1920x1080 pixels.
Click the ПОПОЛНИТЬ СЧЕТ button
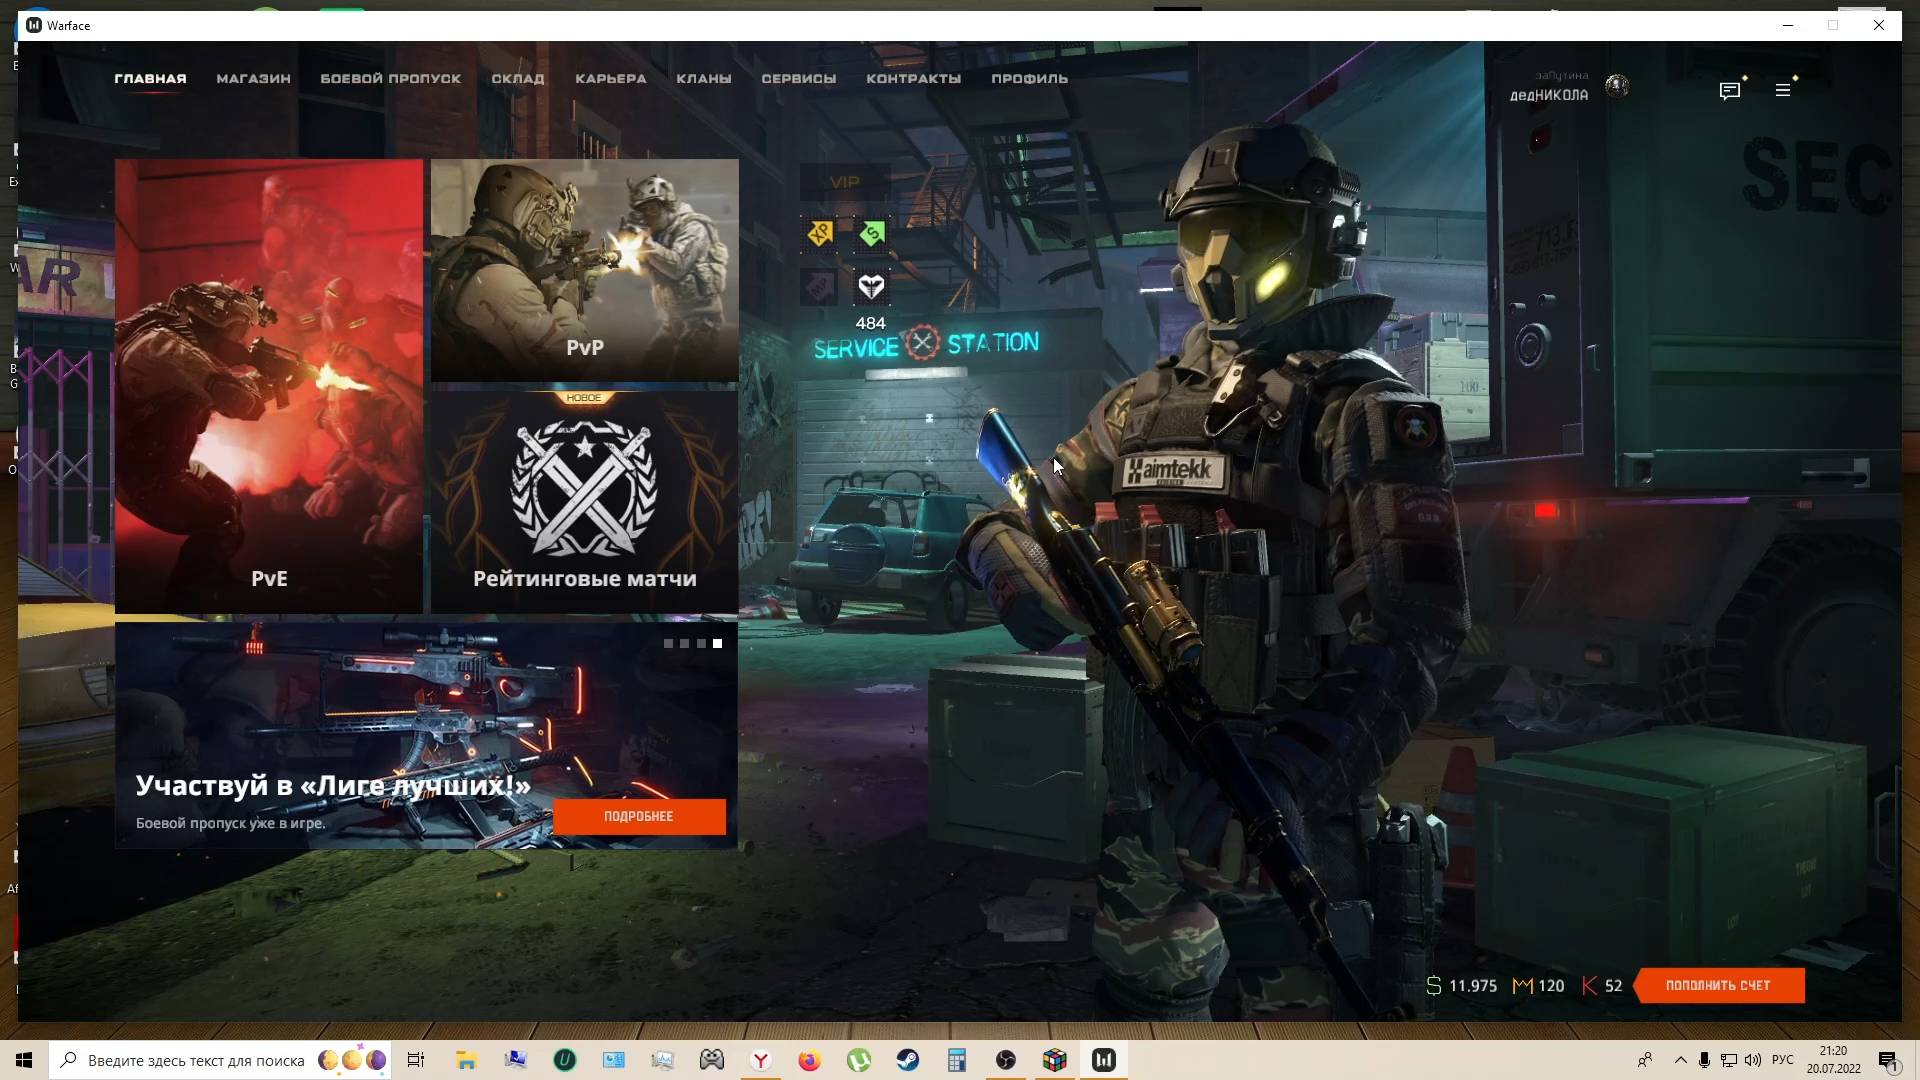point(1718,986)
